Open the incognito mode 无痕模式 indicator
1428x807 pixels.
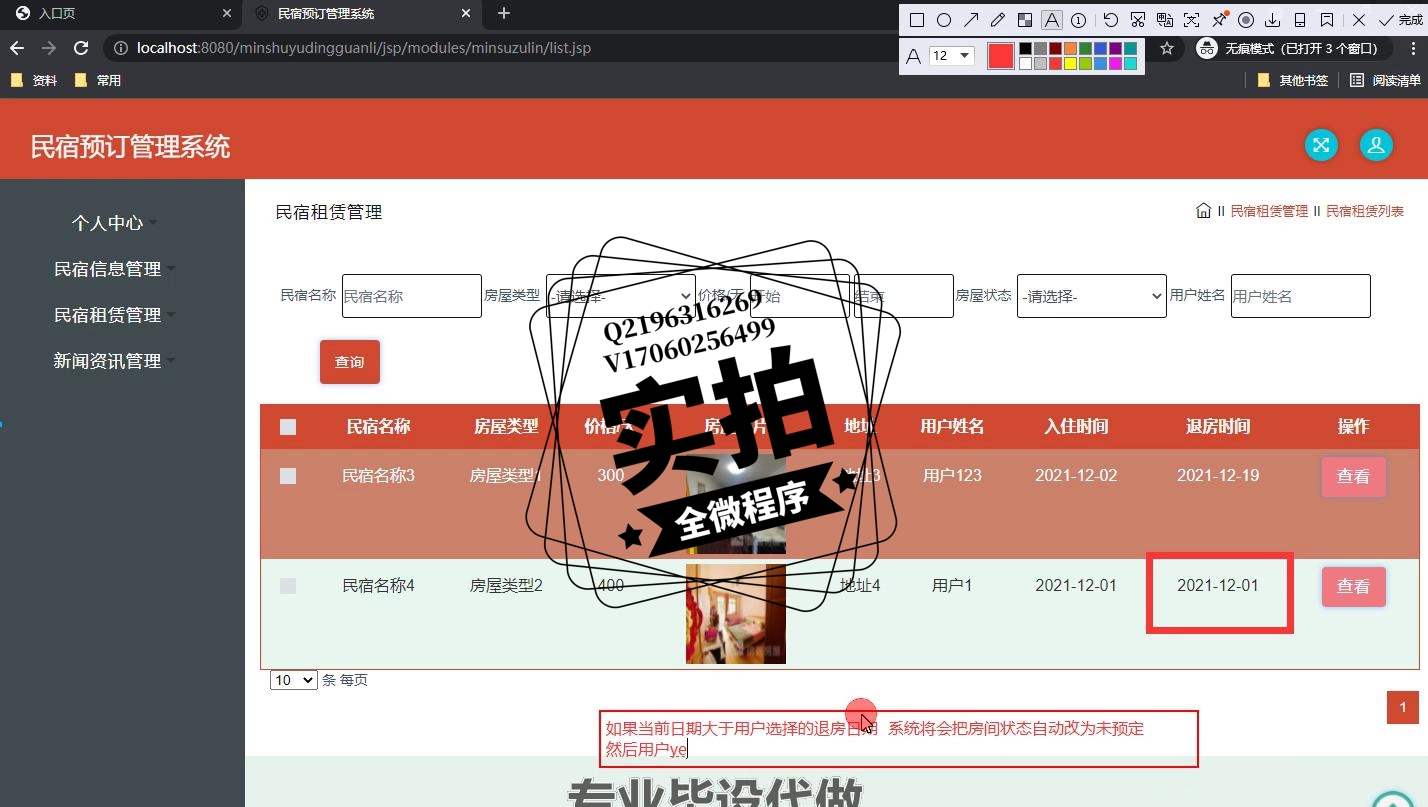pos(1292,48)
